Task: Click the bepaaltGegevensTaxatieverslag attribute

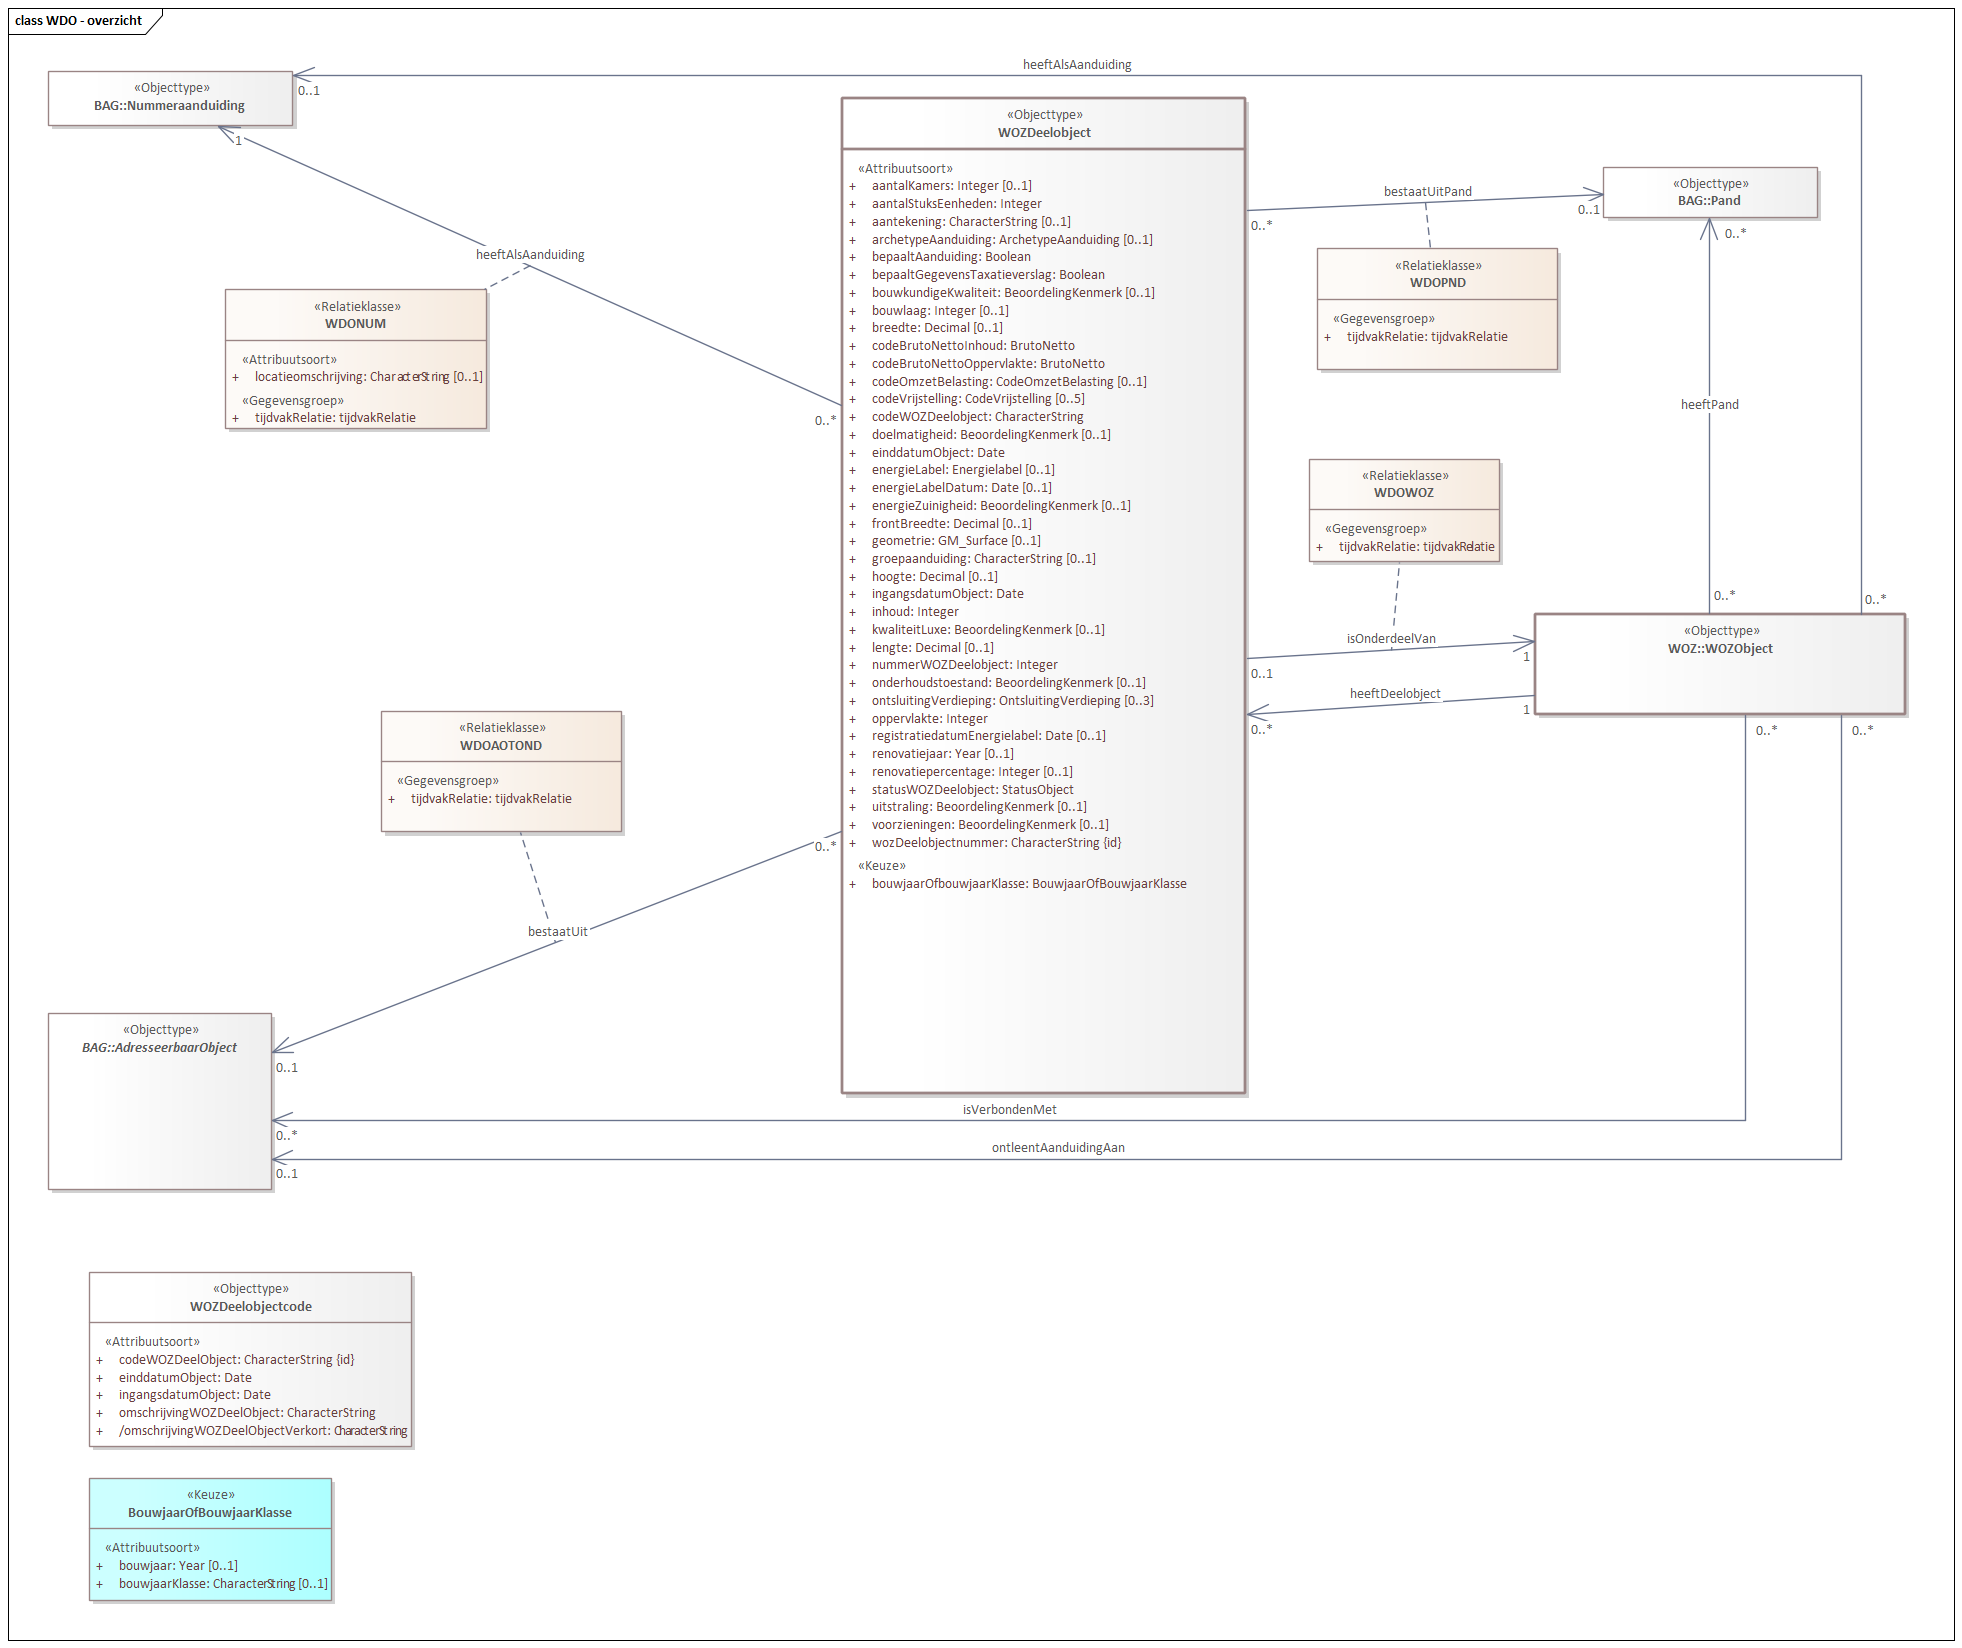Action: (x=987, y=274)
